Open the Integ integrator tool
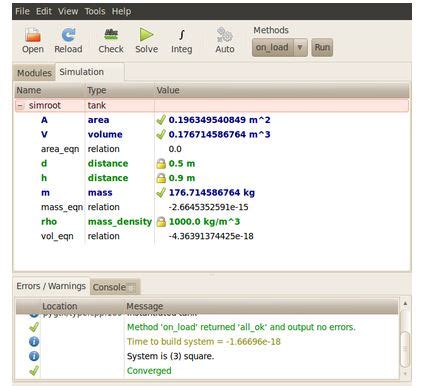Viewport: 424px width, 386px height. [182, 40]
